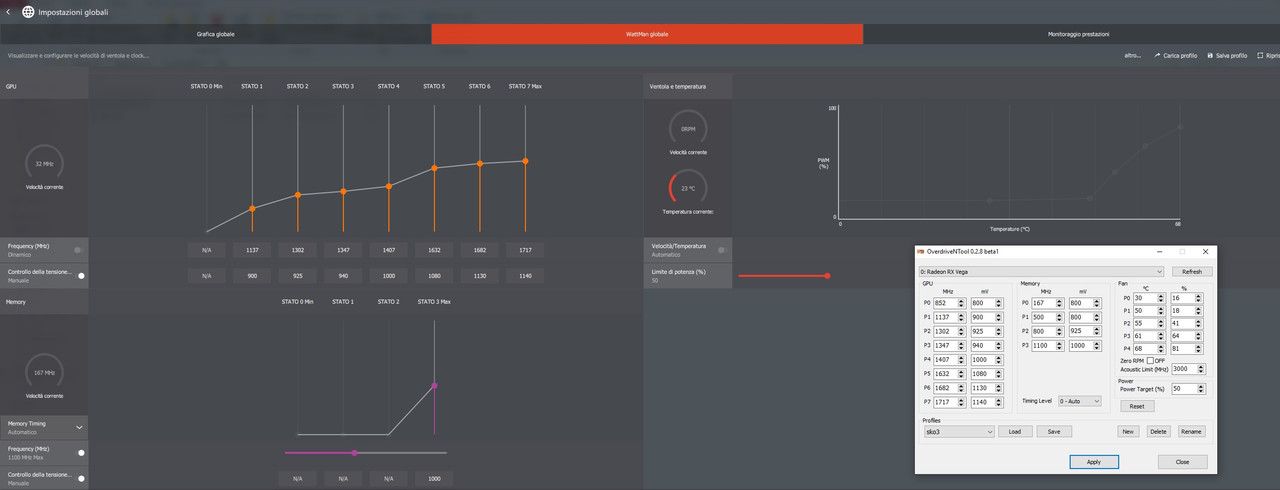This screenshot has height=490, width=1280.
Task: Click the Apply button
Action: 1094,462
